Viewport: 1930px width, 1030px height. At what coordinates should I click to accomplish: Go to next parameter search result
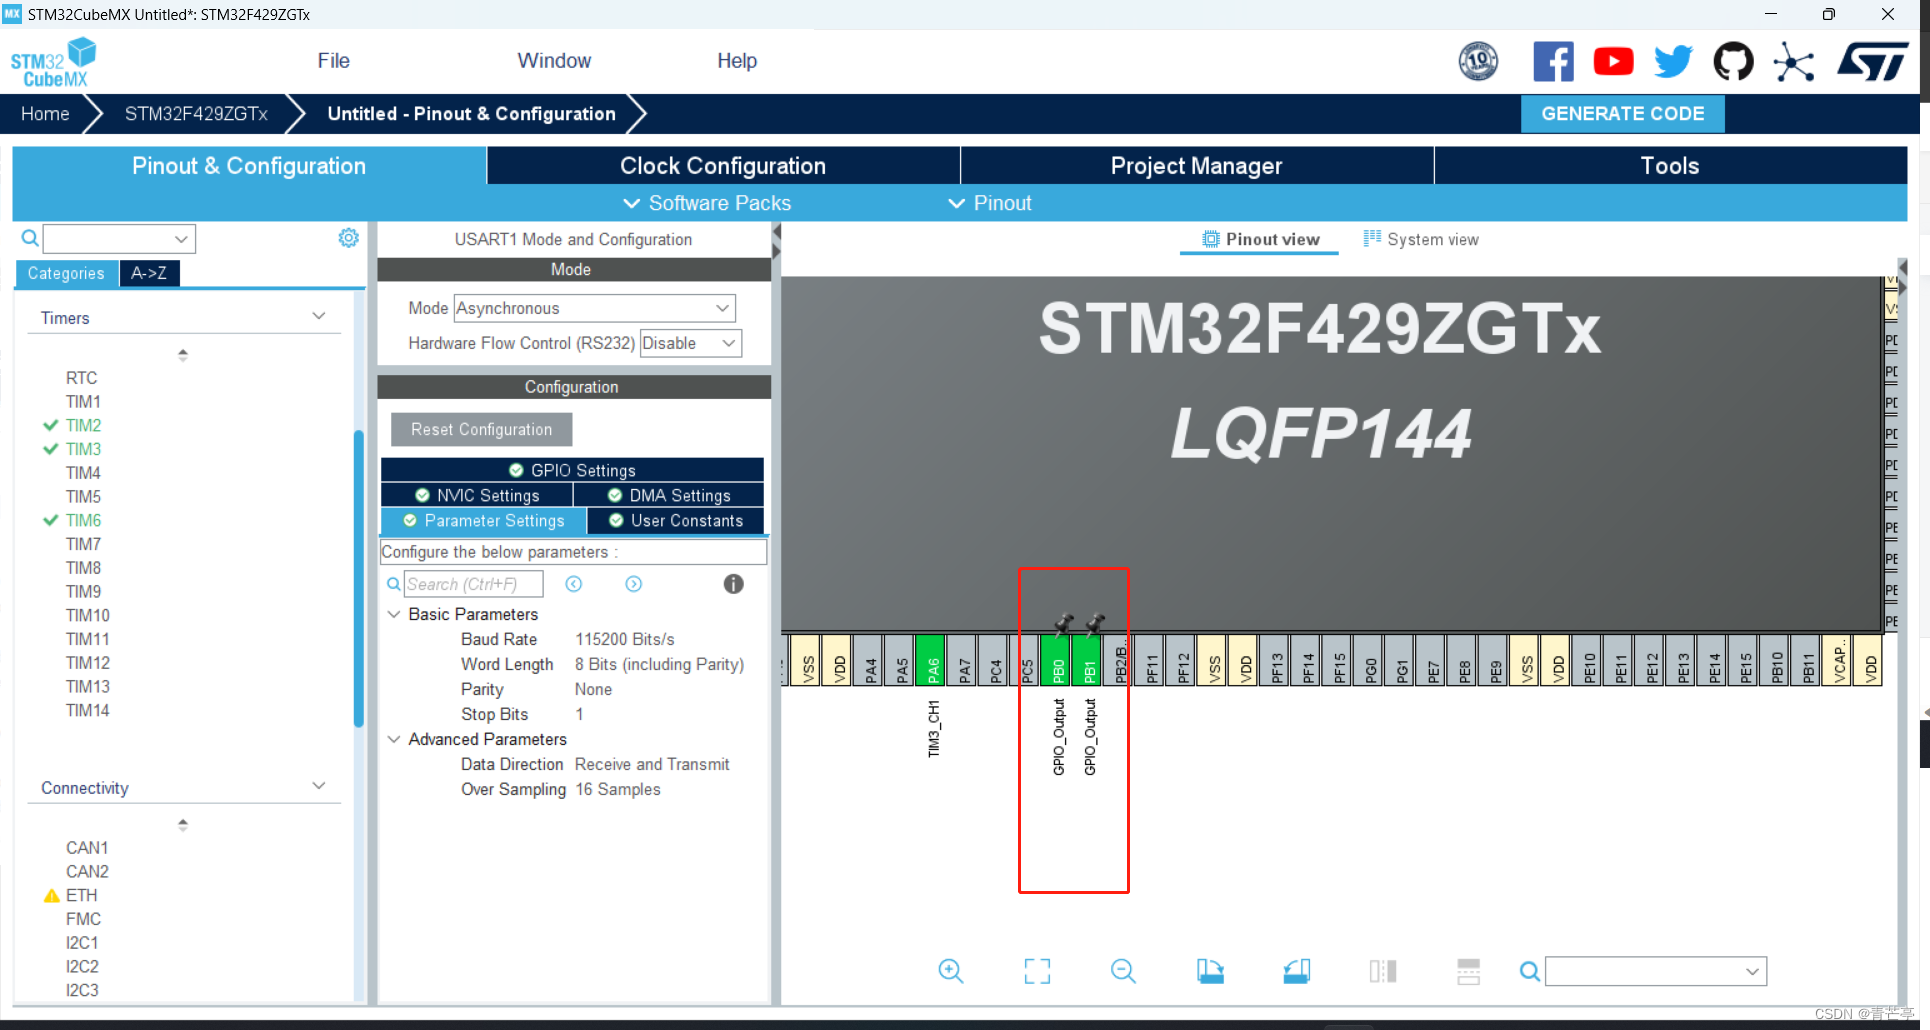634,584
